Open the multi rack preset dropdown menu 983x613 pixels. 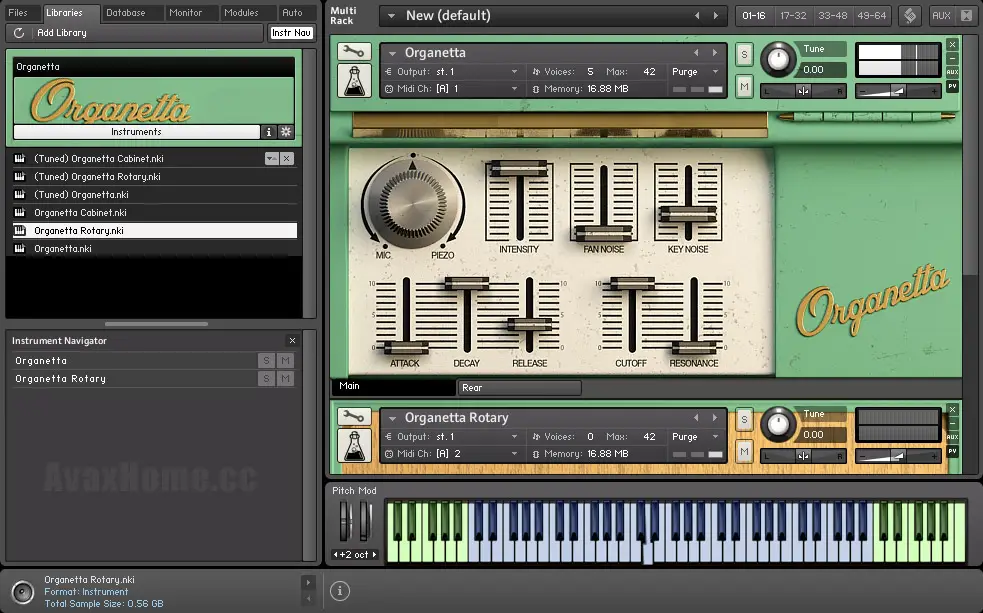coord(391,16)
